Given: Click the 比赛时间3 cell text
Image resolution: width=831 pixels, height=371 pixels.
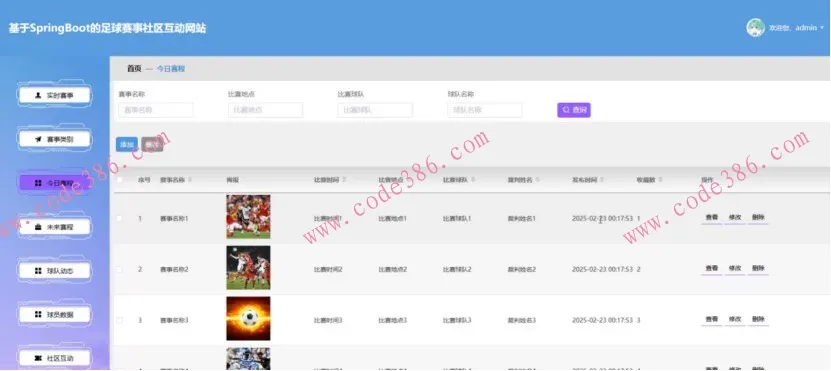Looking at the screenshot, I should (328, 320).
